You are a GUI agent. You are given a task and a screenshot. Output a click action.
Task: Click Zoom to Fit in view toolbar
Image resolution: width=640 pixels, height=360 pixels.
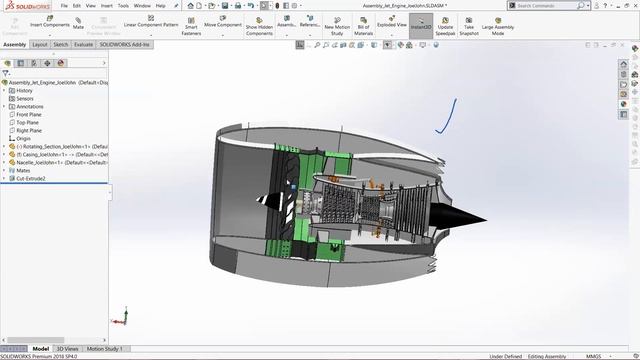click(317, 45)
